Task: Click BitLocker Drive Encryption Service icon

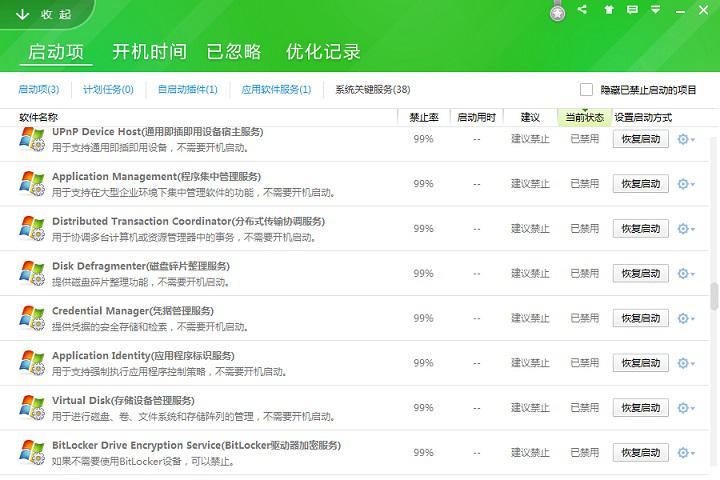Action: coord(32,452)
